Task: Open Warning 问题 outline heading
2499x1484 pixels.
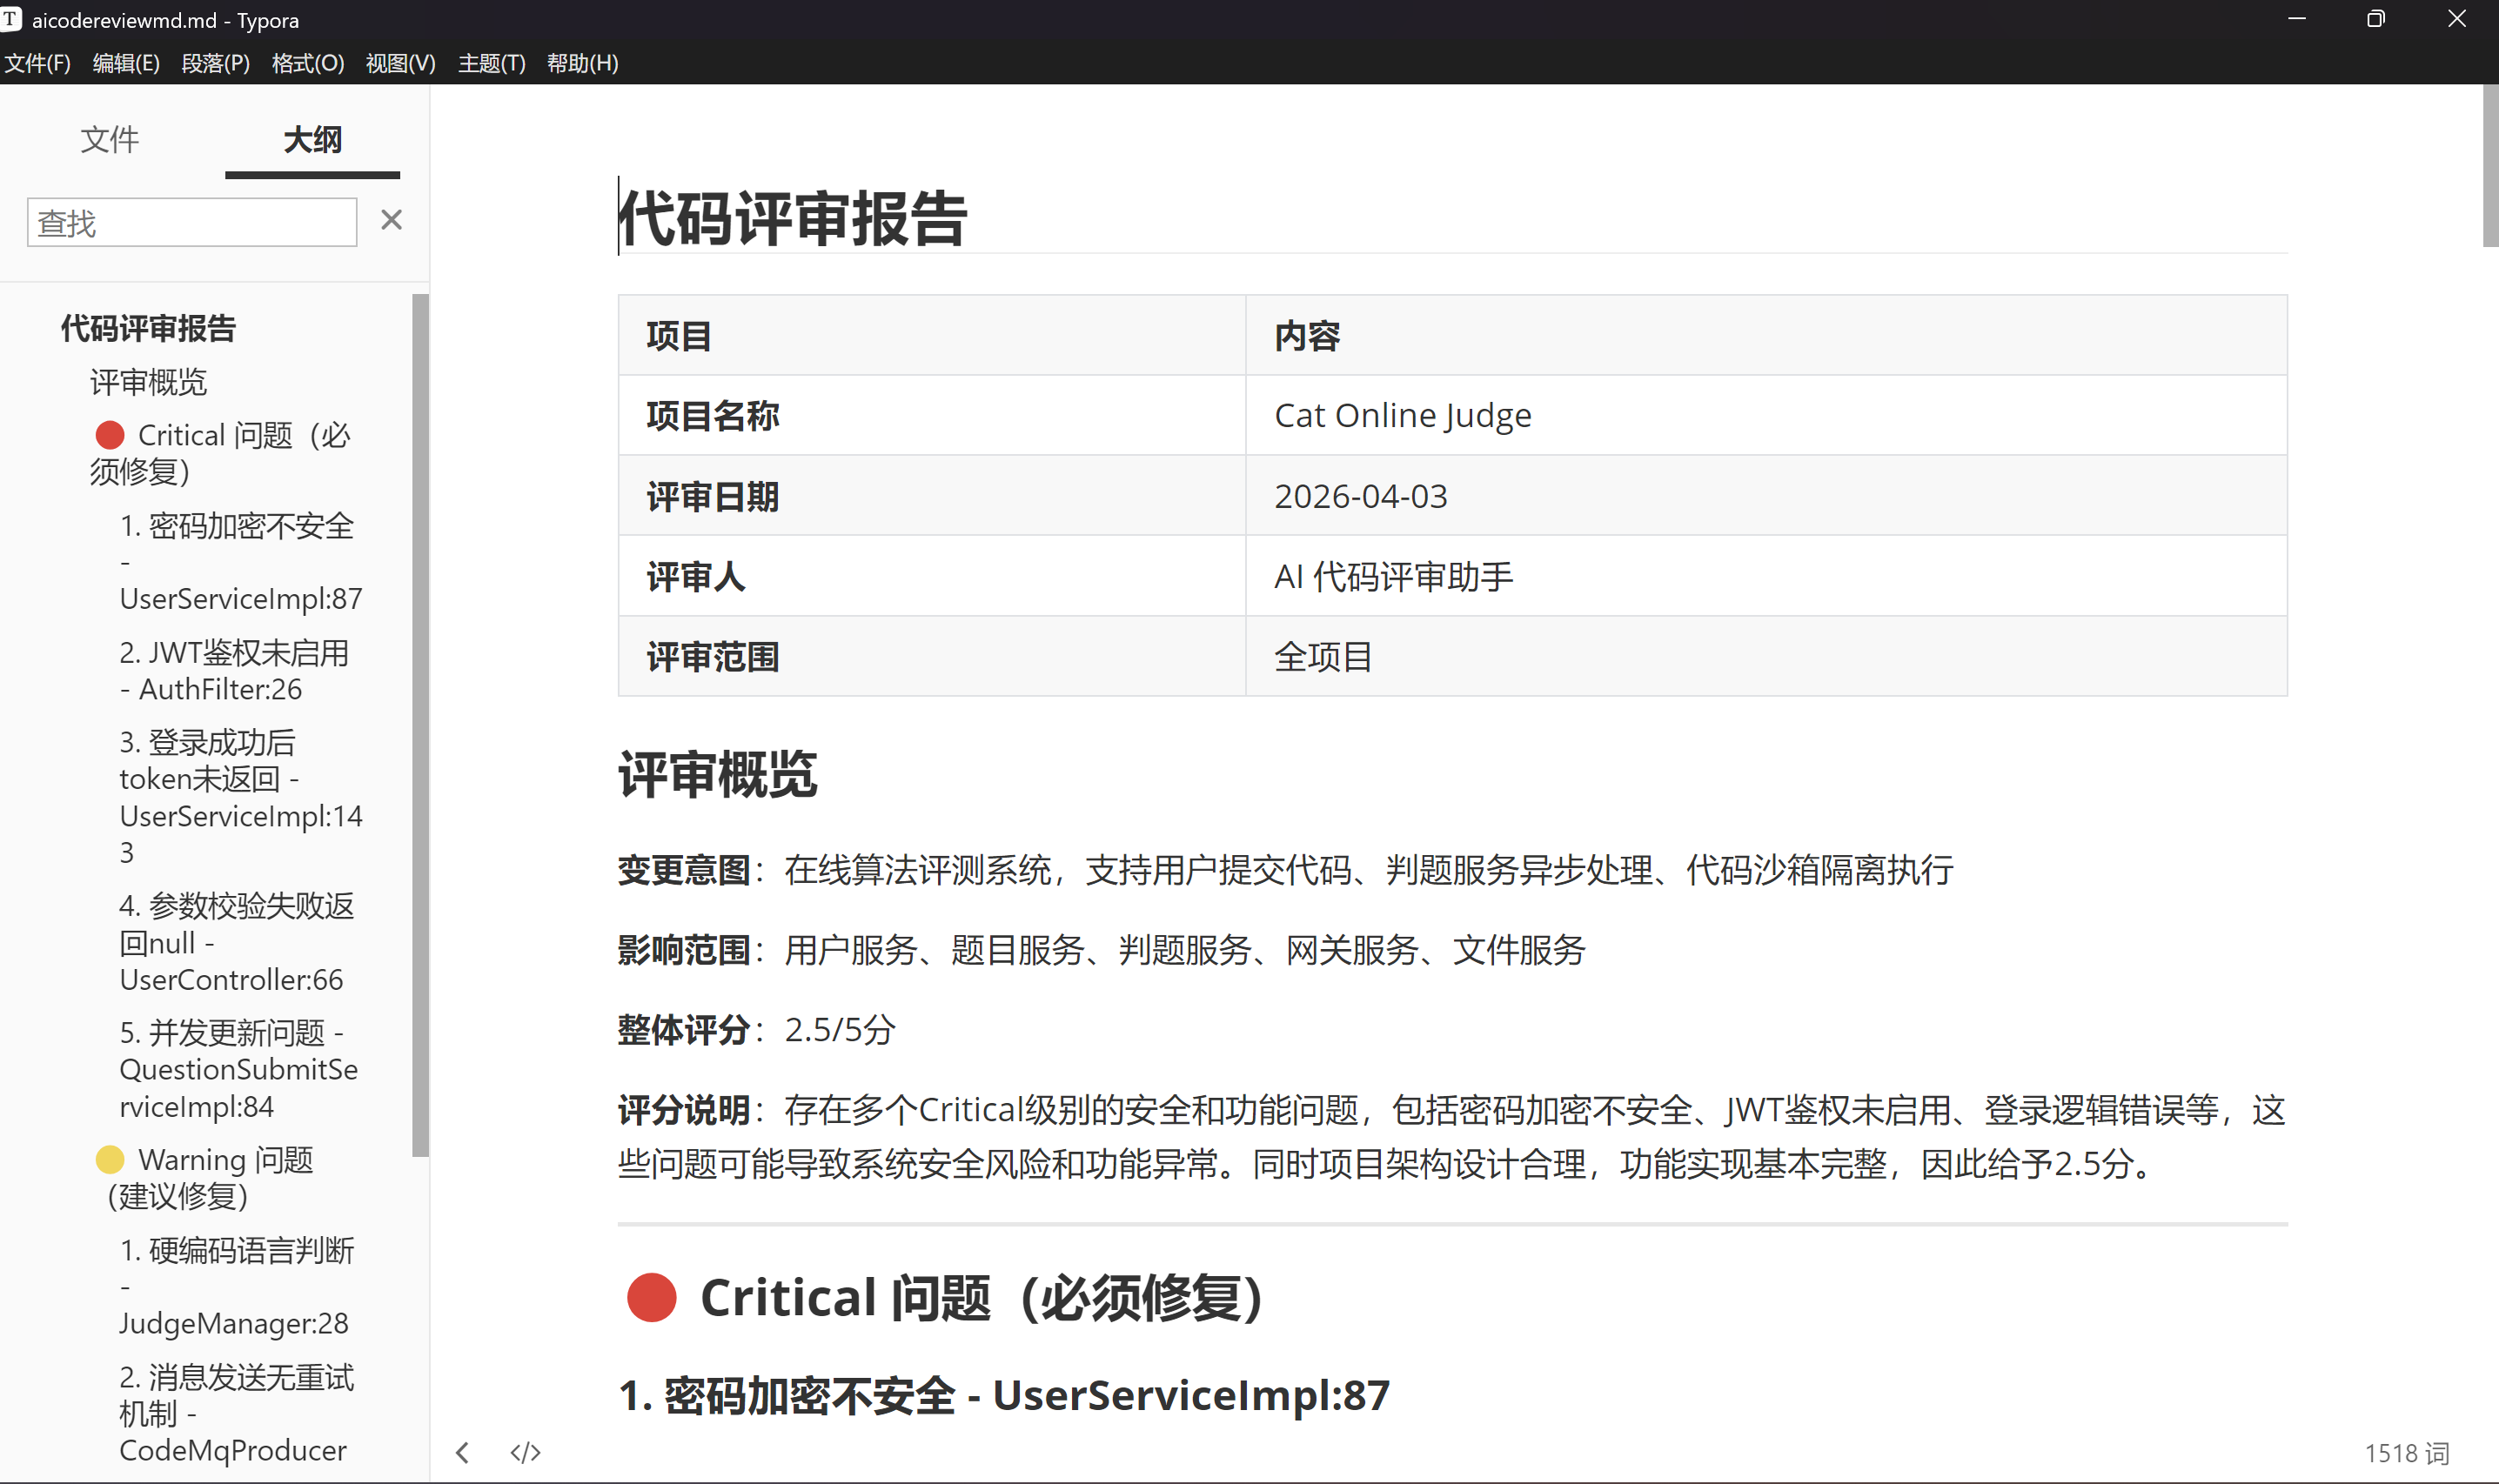Action: (x=204, y=1178)
